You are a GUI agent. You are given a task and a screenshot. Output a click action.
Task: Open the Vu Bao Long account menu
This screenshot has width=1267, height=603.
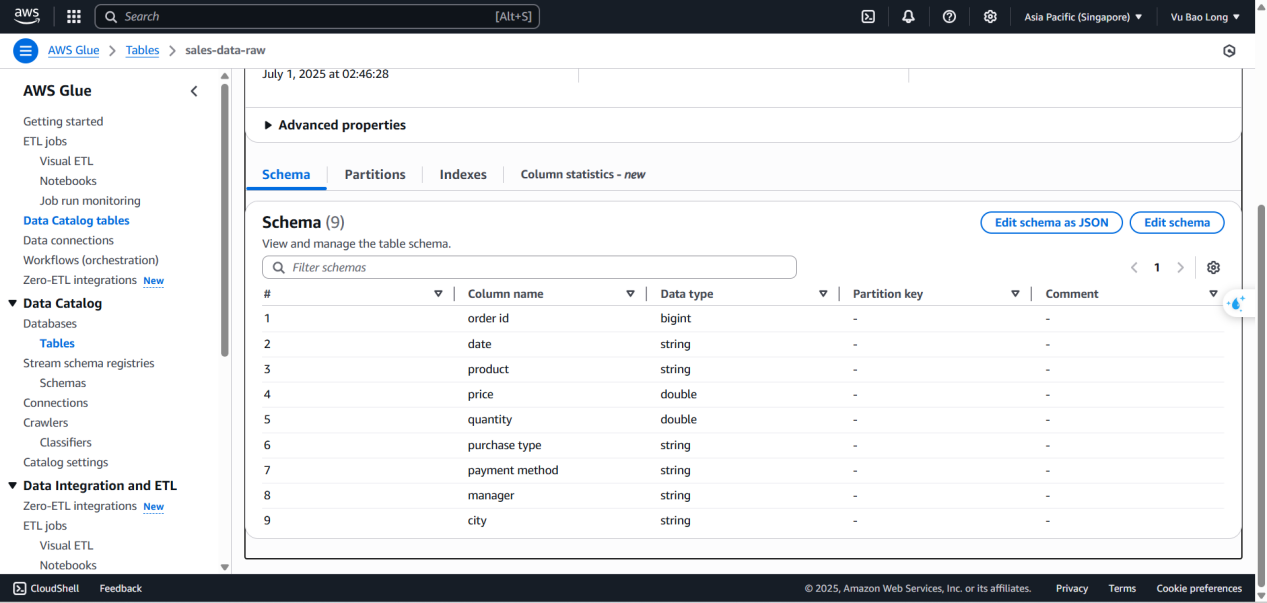[x=1205, y=17]
